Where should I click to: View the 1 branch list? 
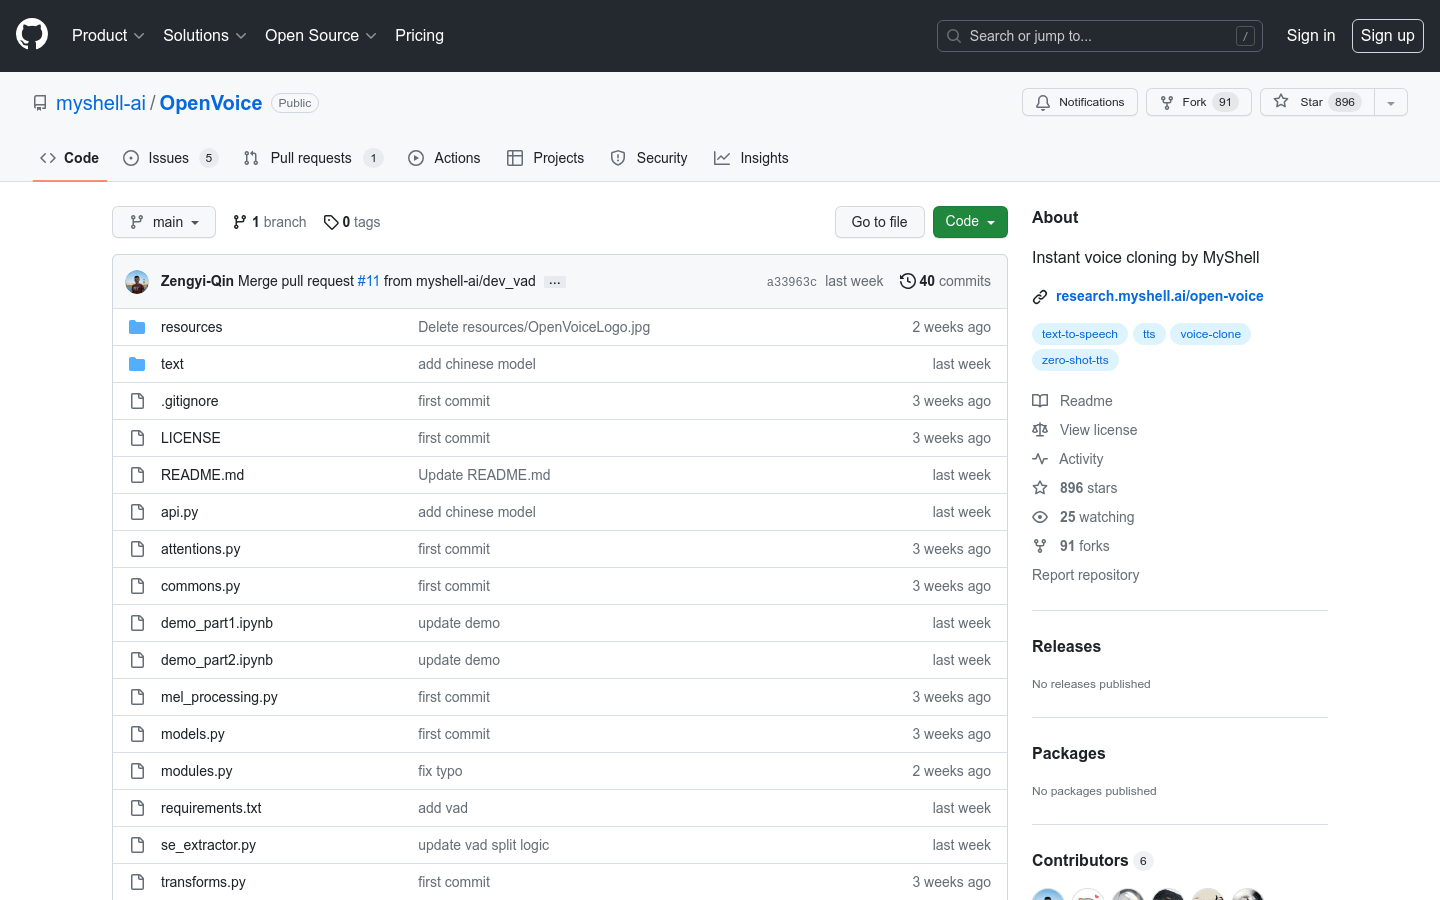click(270, 222)
